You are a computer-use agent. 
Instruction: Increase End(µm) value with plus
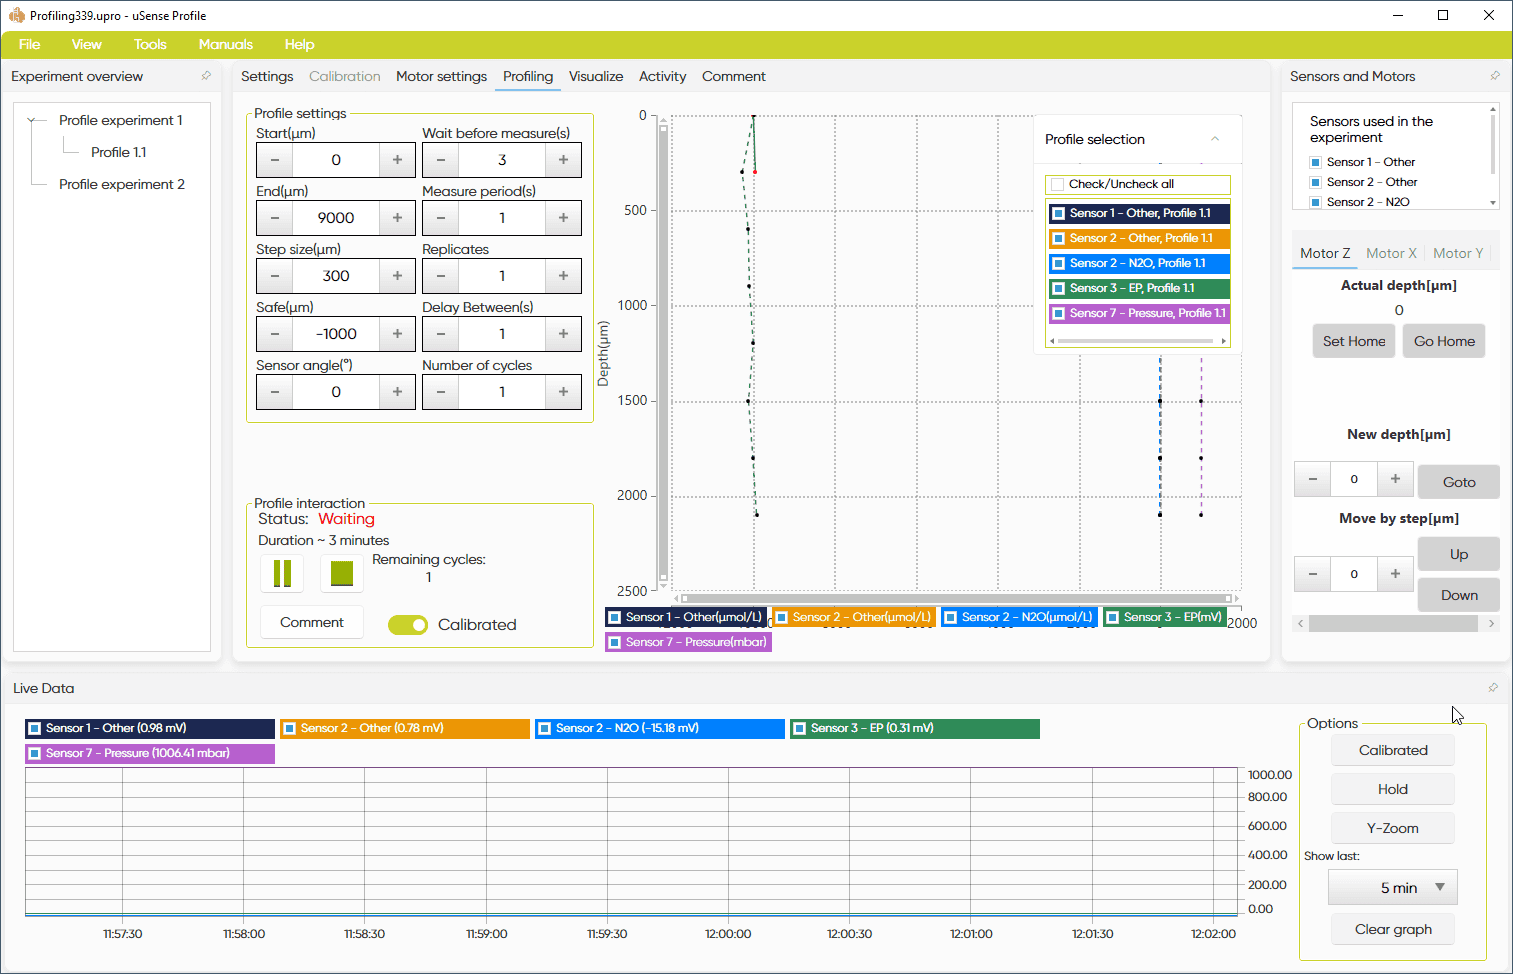pyautogui.click(x=397, y=218)
